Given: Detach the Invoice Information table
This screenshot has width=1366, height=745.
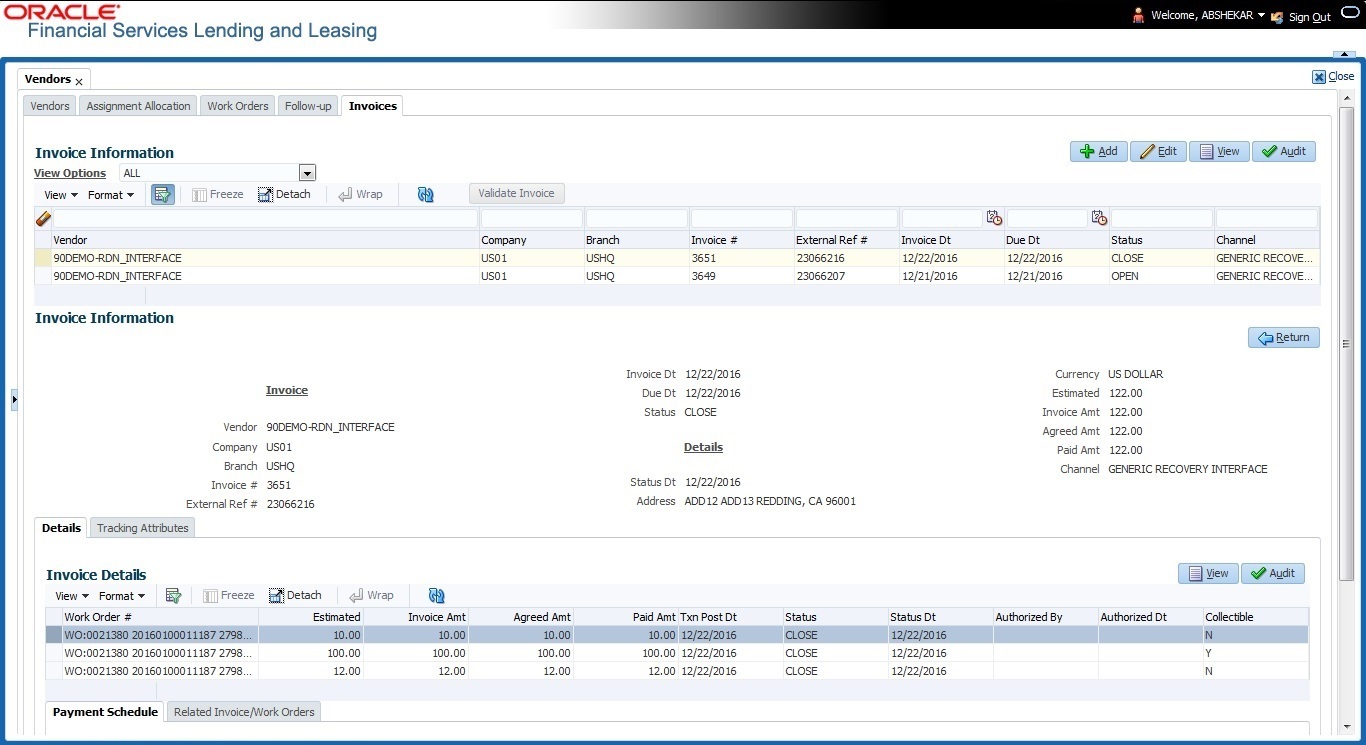Looking at the screenshot, I should (x=284, y=195).
